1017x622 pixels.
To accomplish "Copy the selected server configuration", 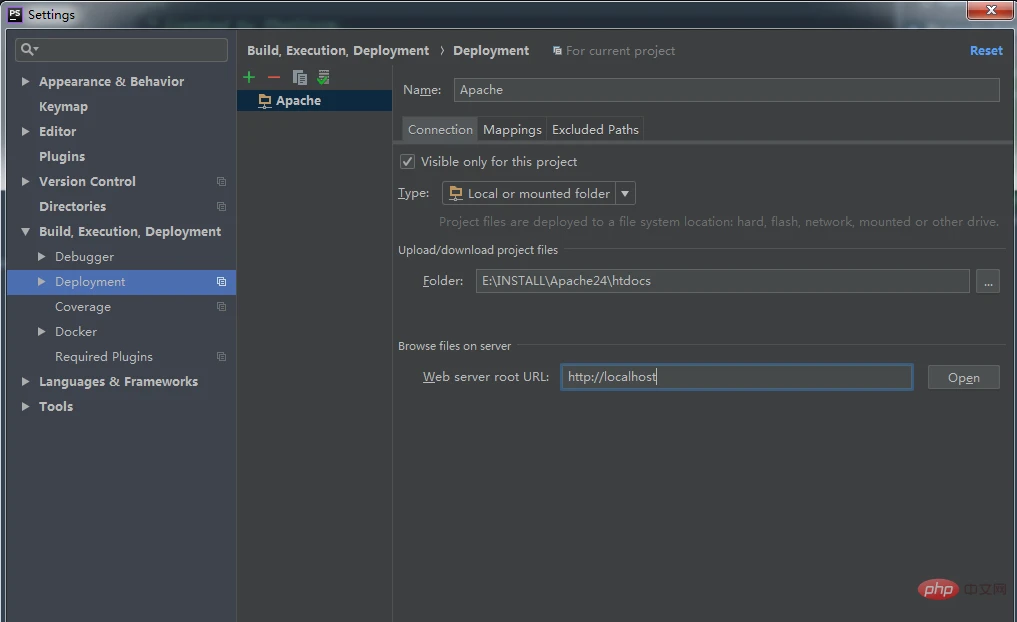I will (299, 77).
